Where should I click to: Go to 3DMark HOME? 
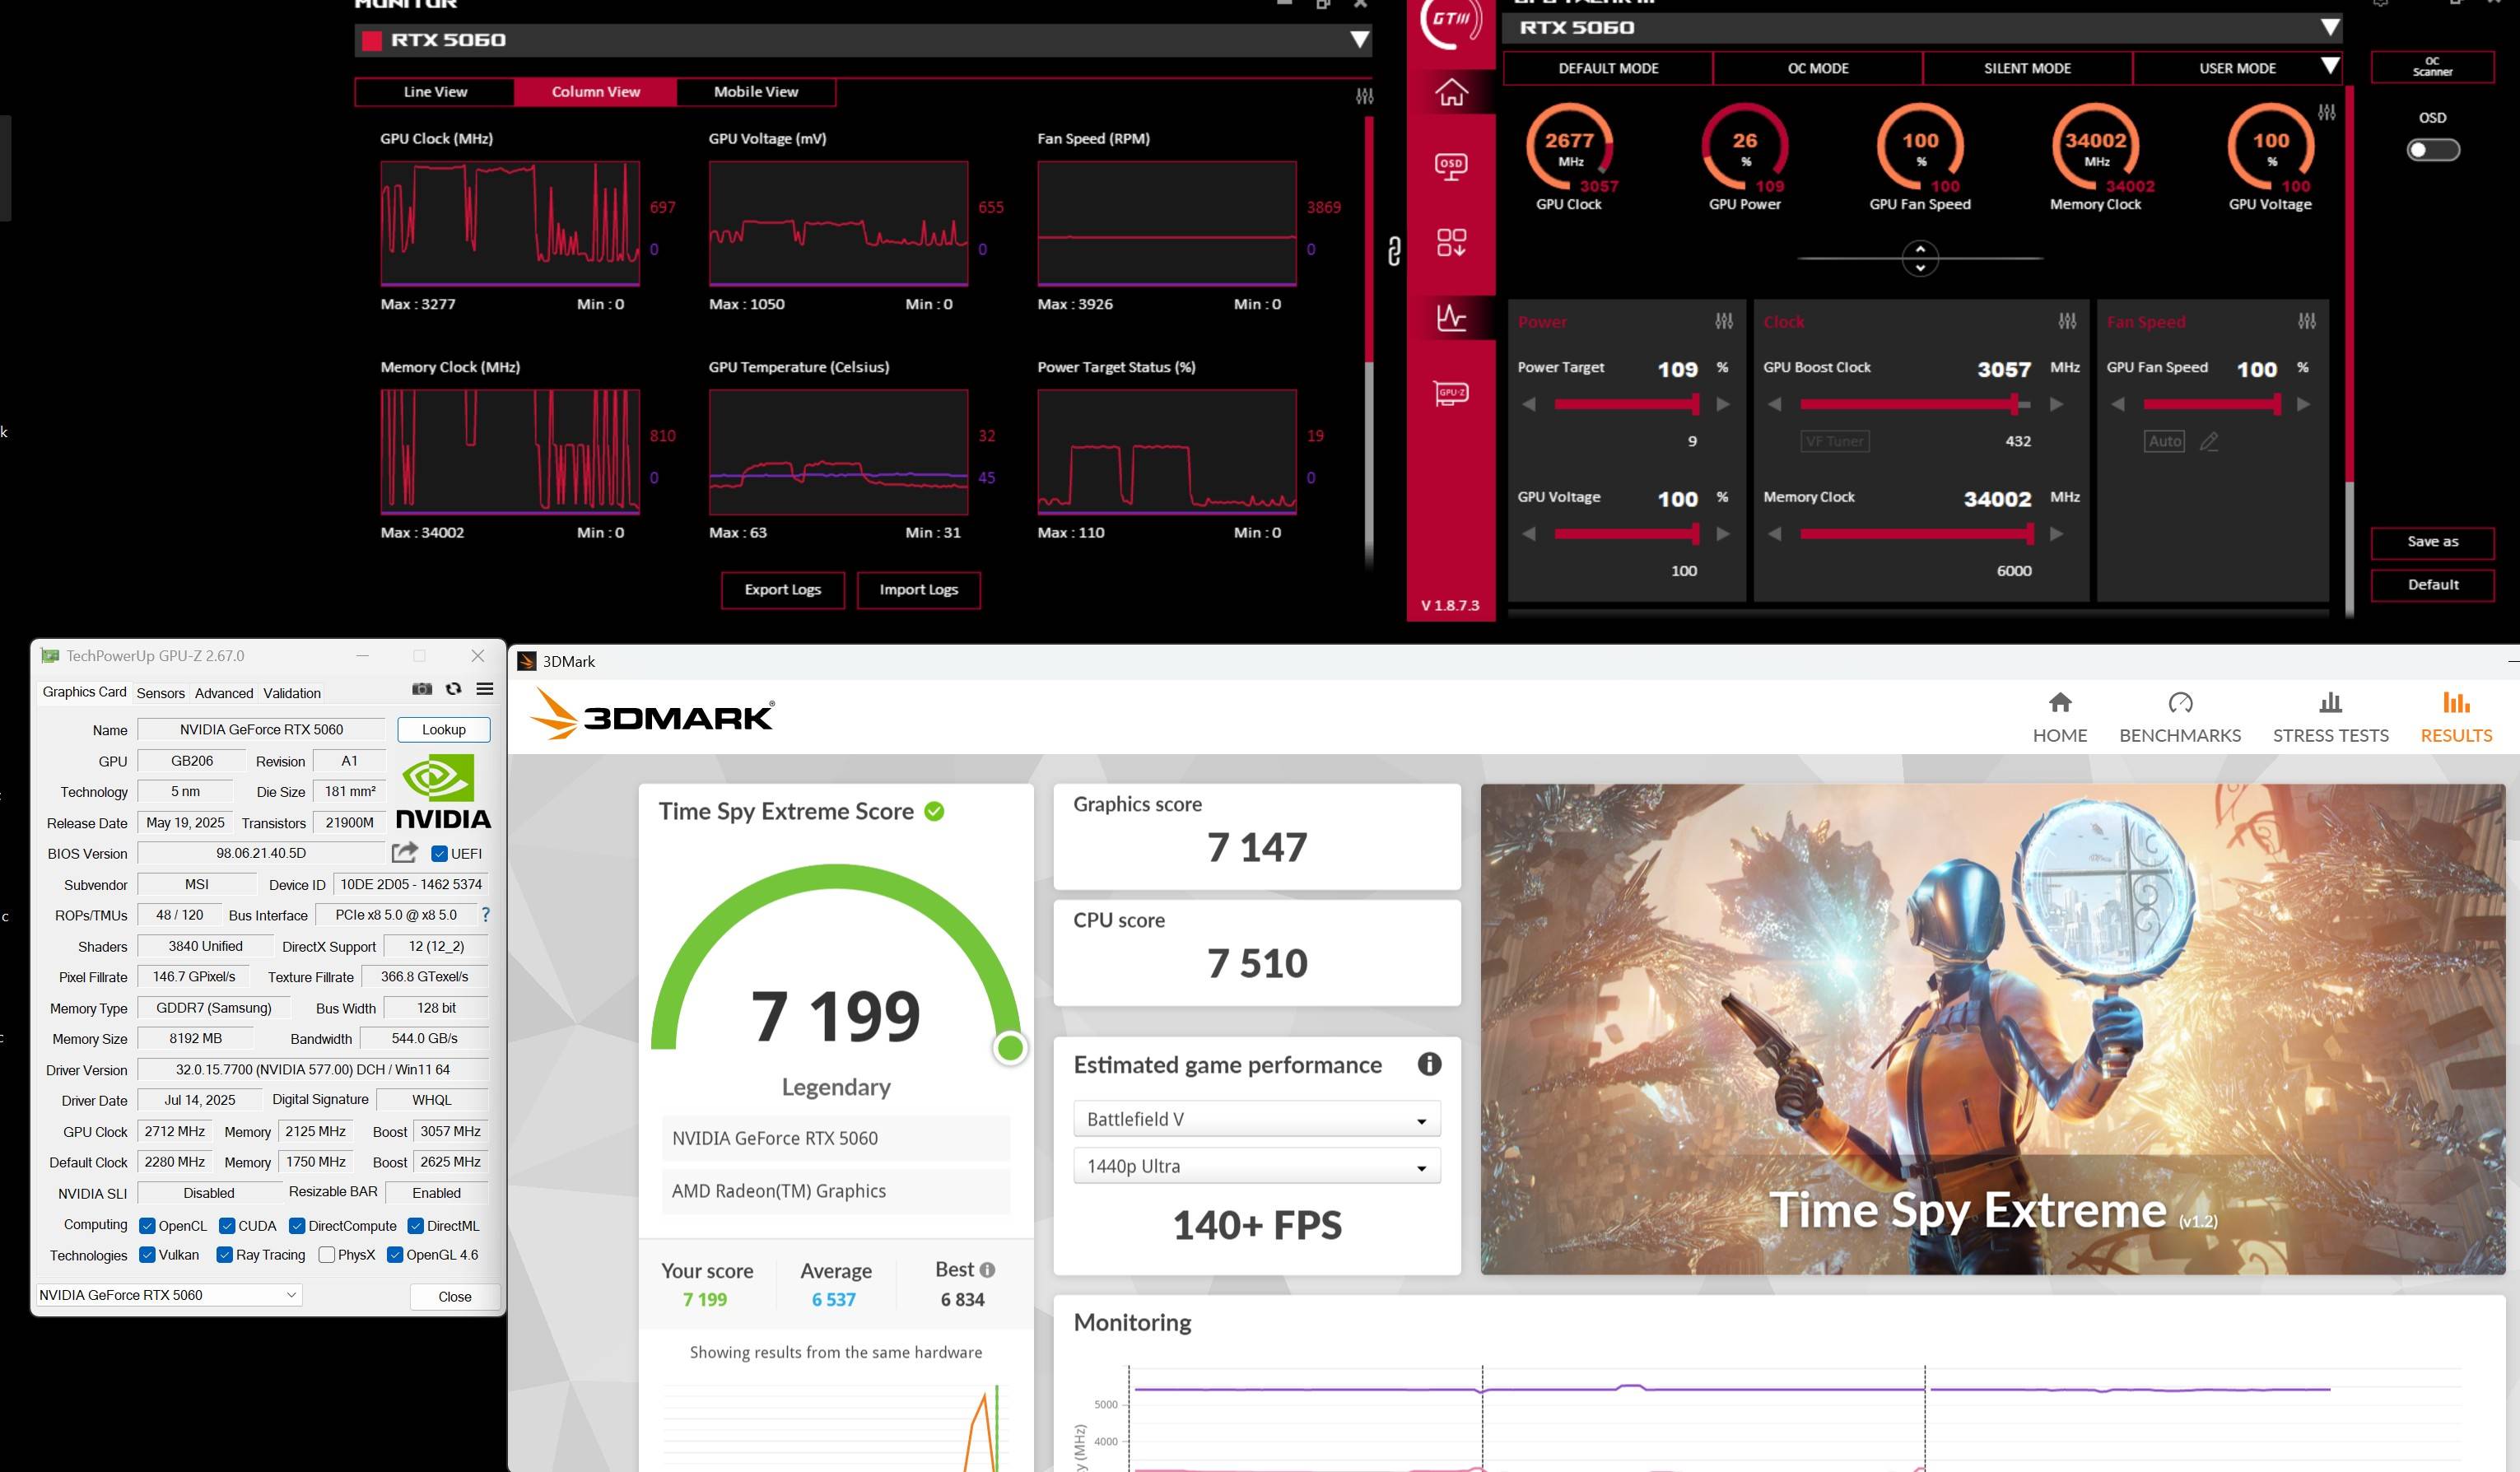point(2059,717)
